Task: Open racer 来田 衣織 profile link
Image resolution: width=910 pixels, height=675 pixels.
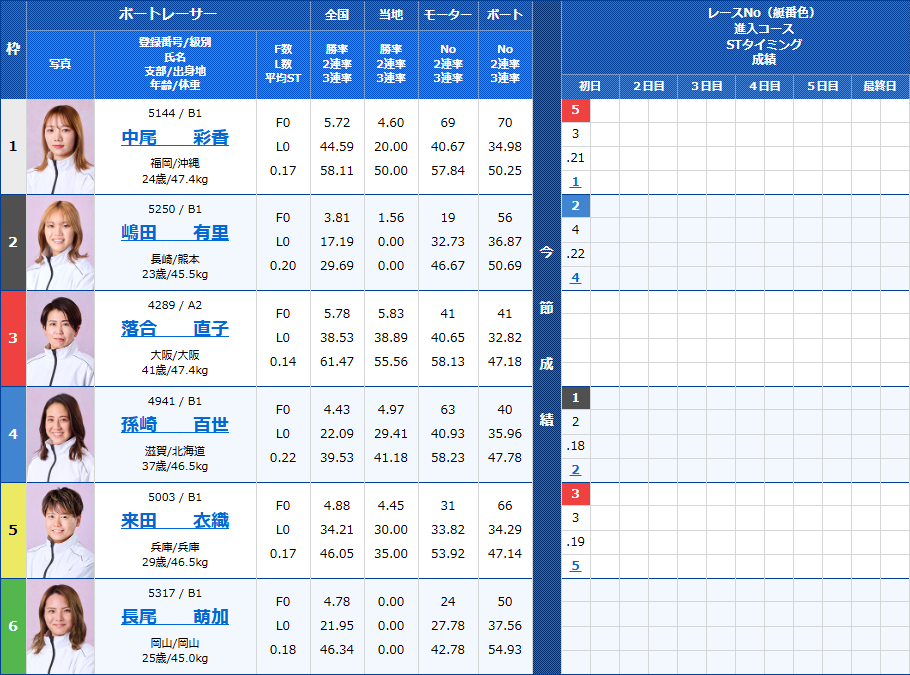Action: click(175, 521)
